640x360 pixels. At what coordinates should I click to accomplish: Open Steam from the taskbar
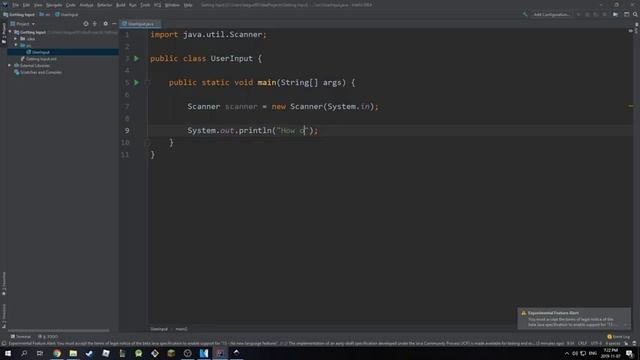point(89,353)
